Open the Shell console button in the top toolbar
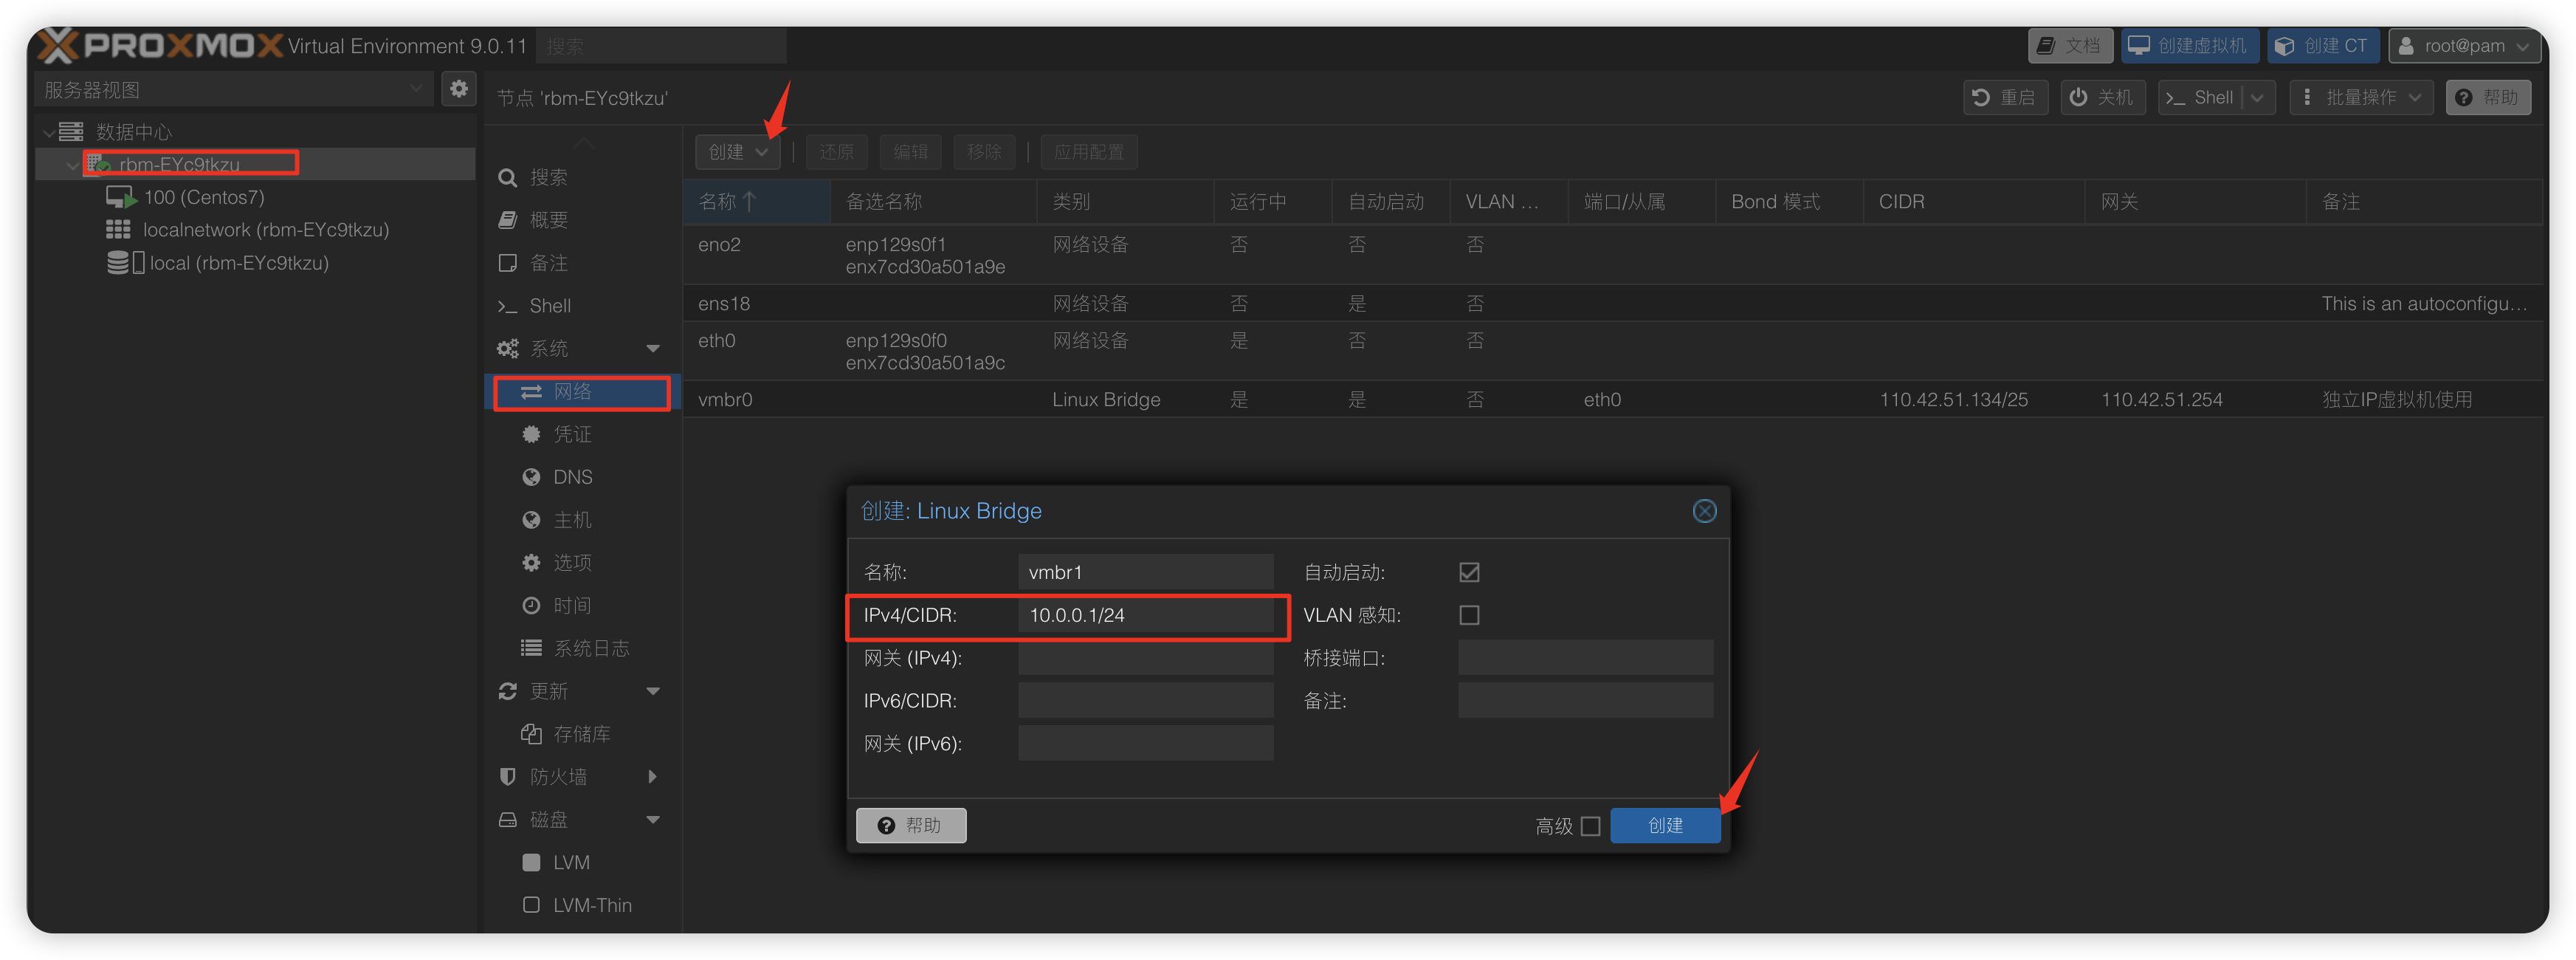Viewport: 2576px width, 960px height. 2200,97
